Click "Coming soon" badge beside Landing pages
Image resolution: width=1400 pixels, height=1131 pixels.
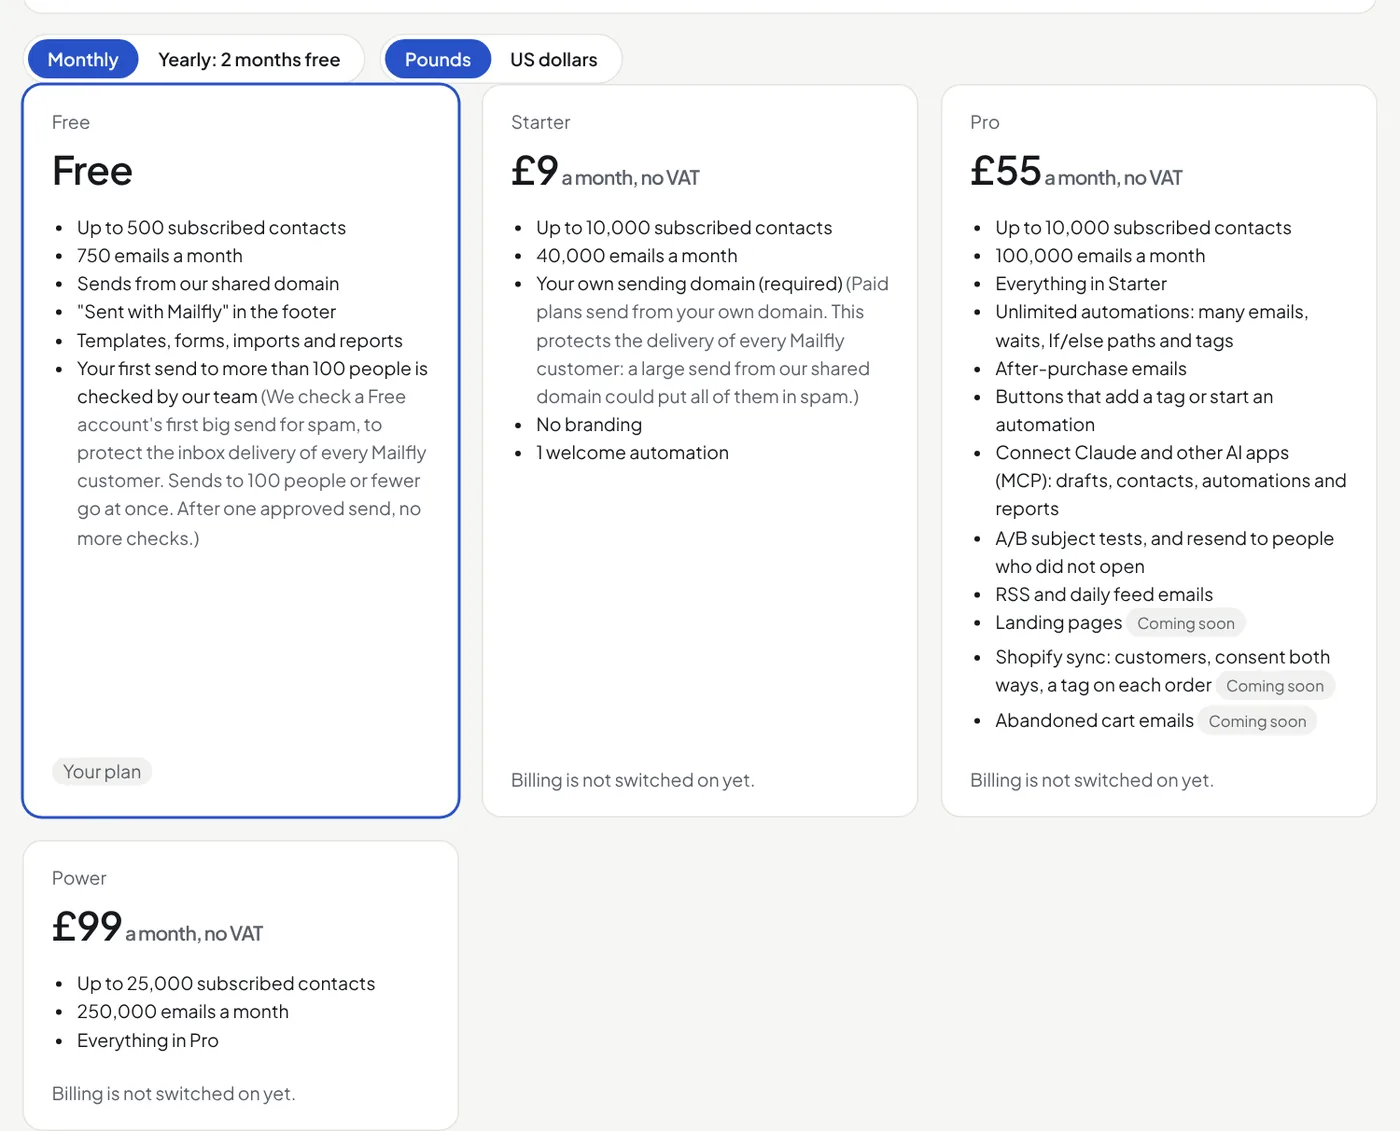[x=1186, y=624]
